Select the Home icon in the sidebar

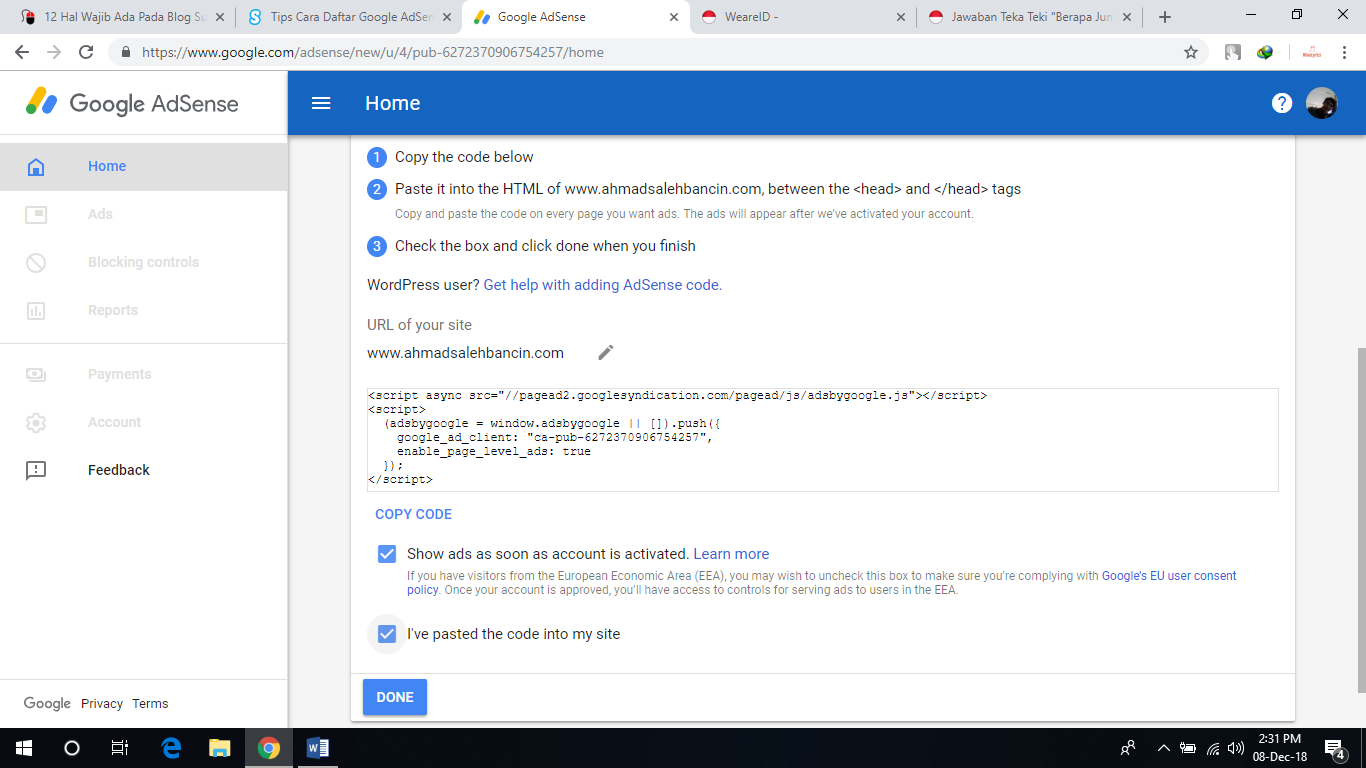[36, 165]
